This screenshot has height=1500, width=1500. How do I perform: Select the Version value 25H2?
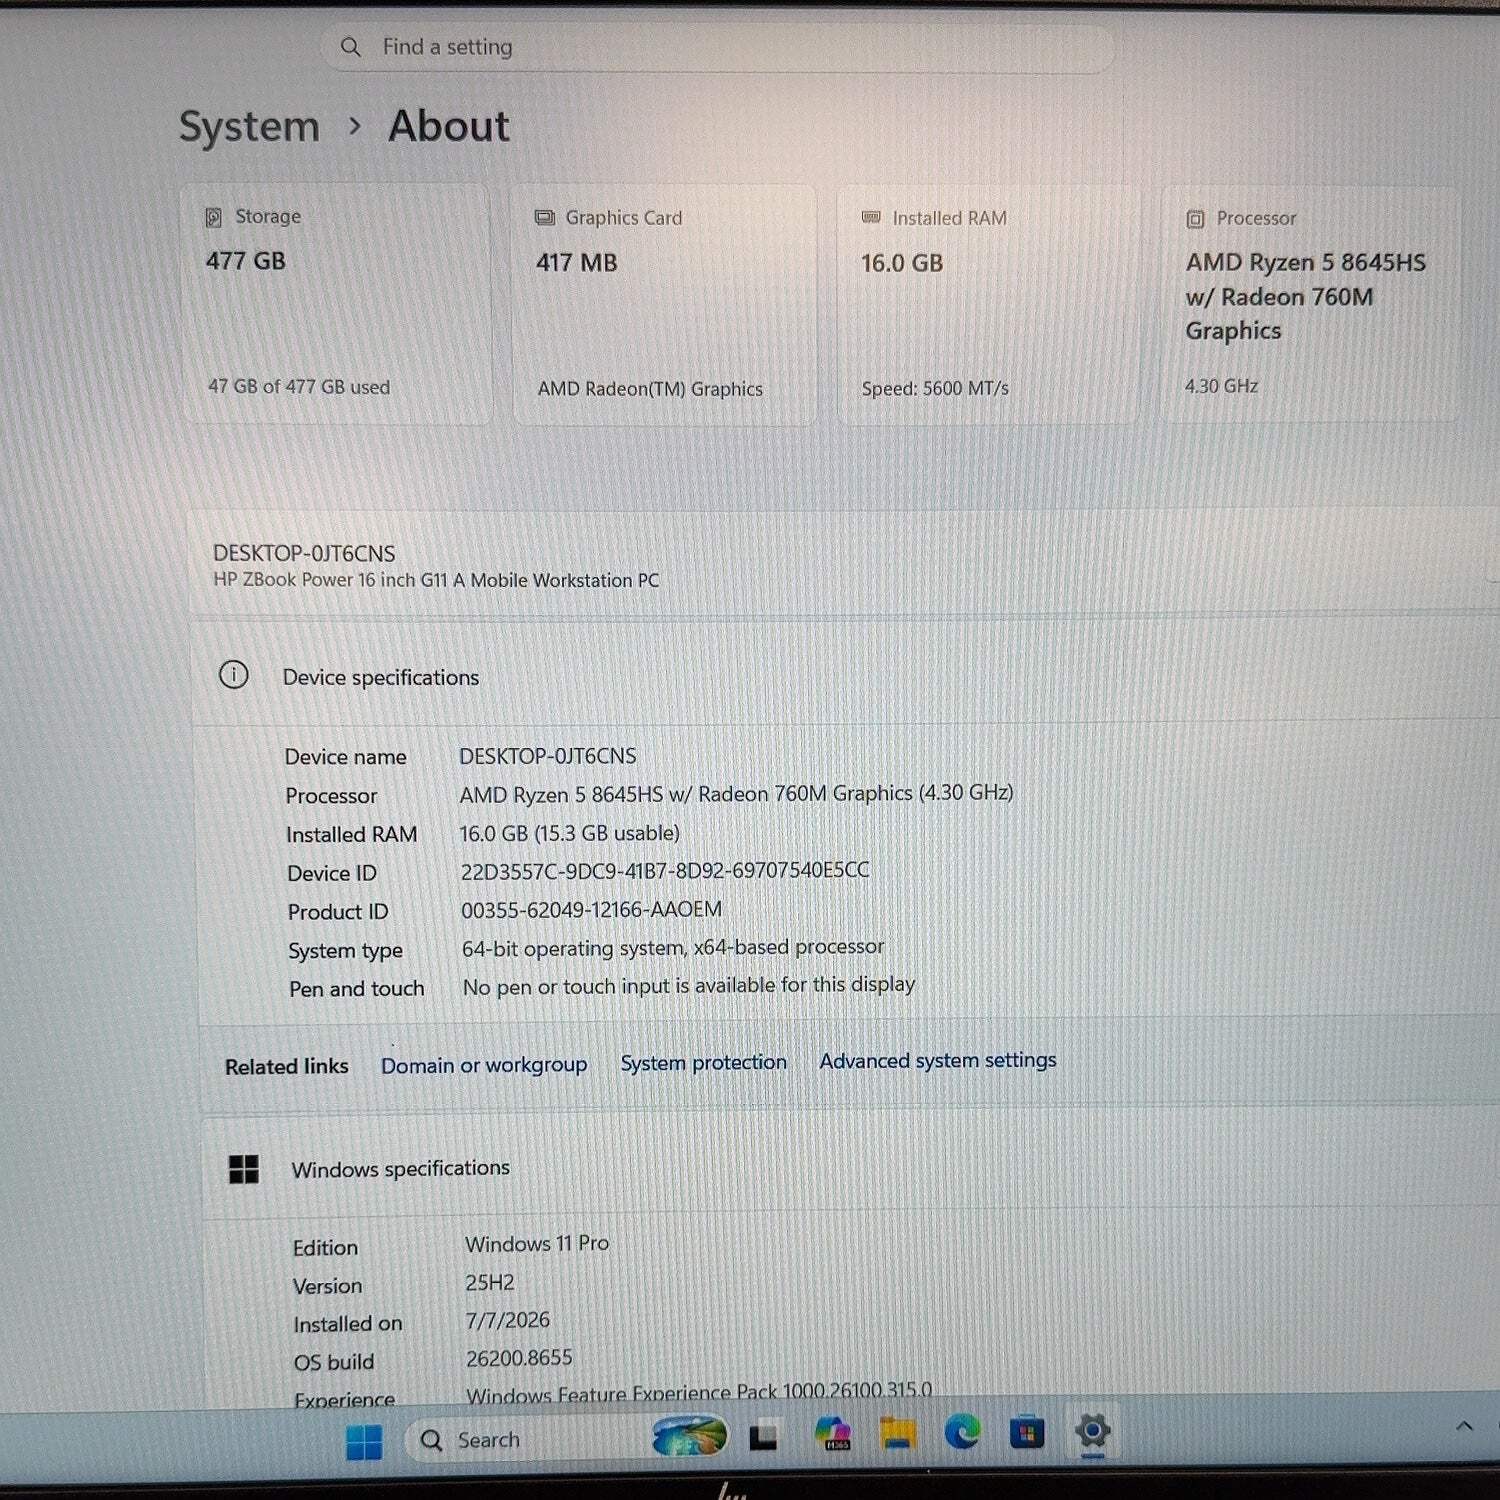coord(490,1283)
